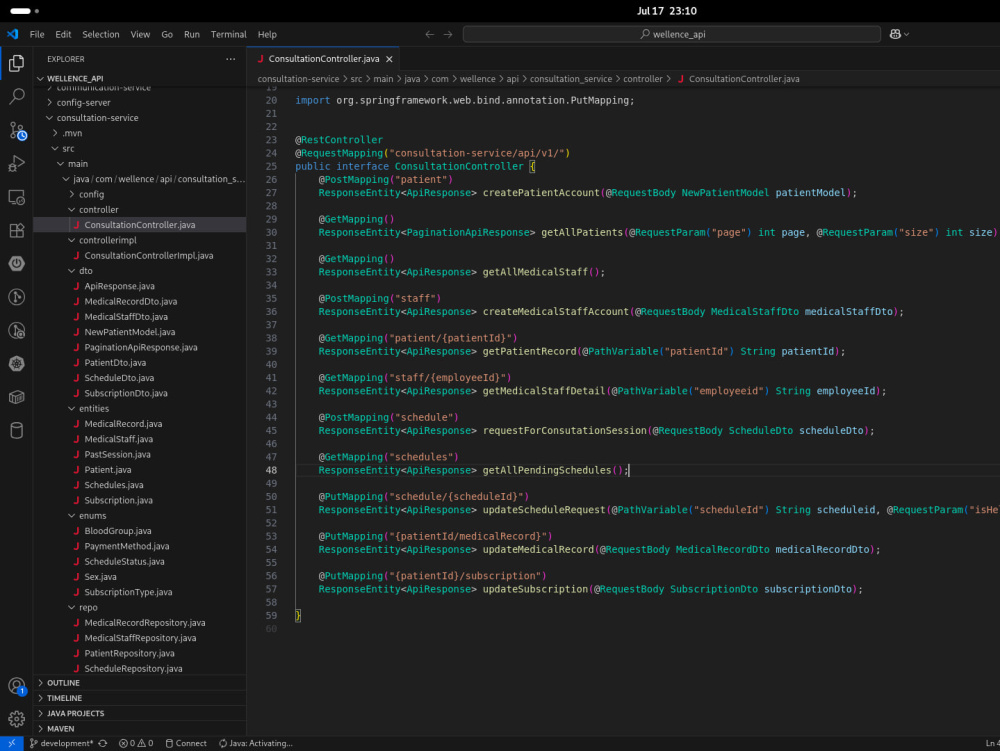Click the synchronize changes icon in status bar

coord(103,743)
